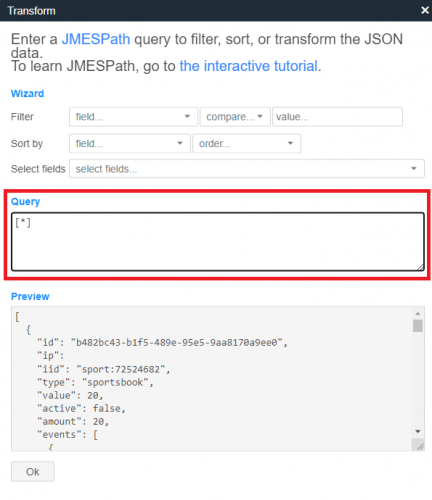The height and width of the screenshot is (500, 432).
Task: Open the Select fields dropdown
Action: pyautogui.click(x=247, y=169)
